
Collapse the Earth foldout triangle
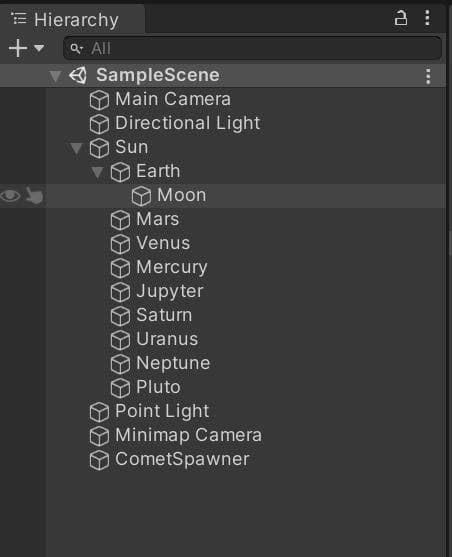(x=97, y=172)
